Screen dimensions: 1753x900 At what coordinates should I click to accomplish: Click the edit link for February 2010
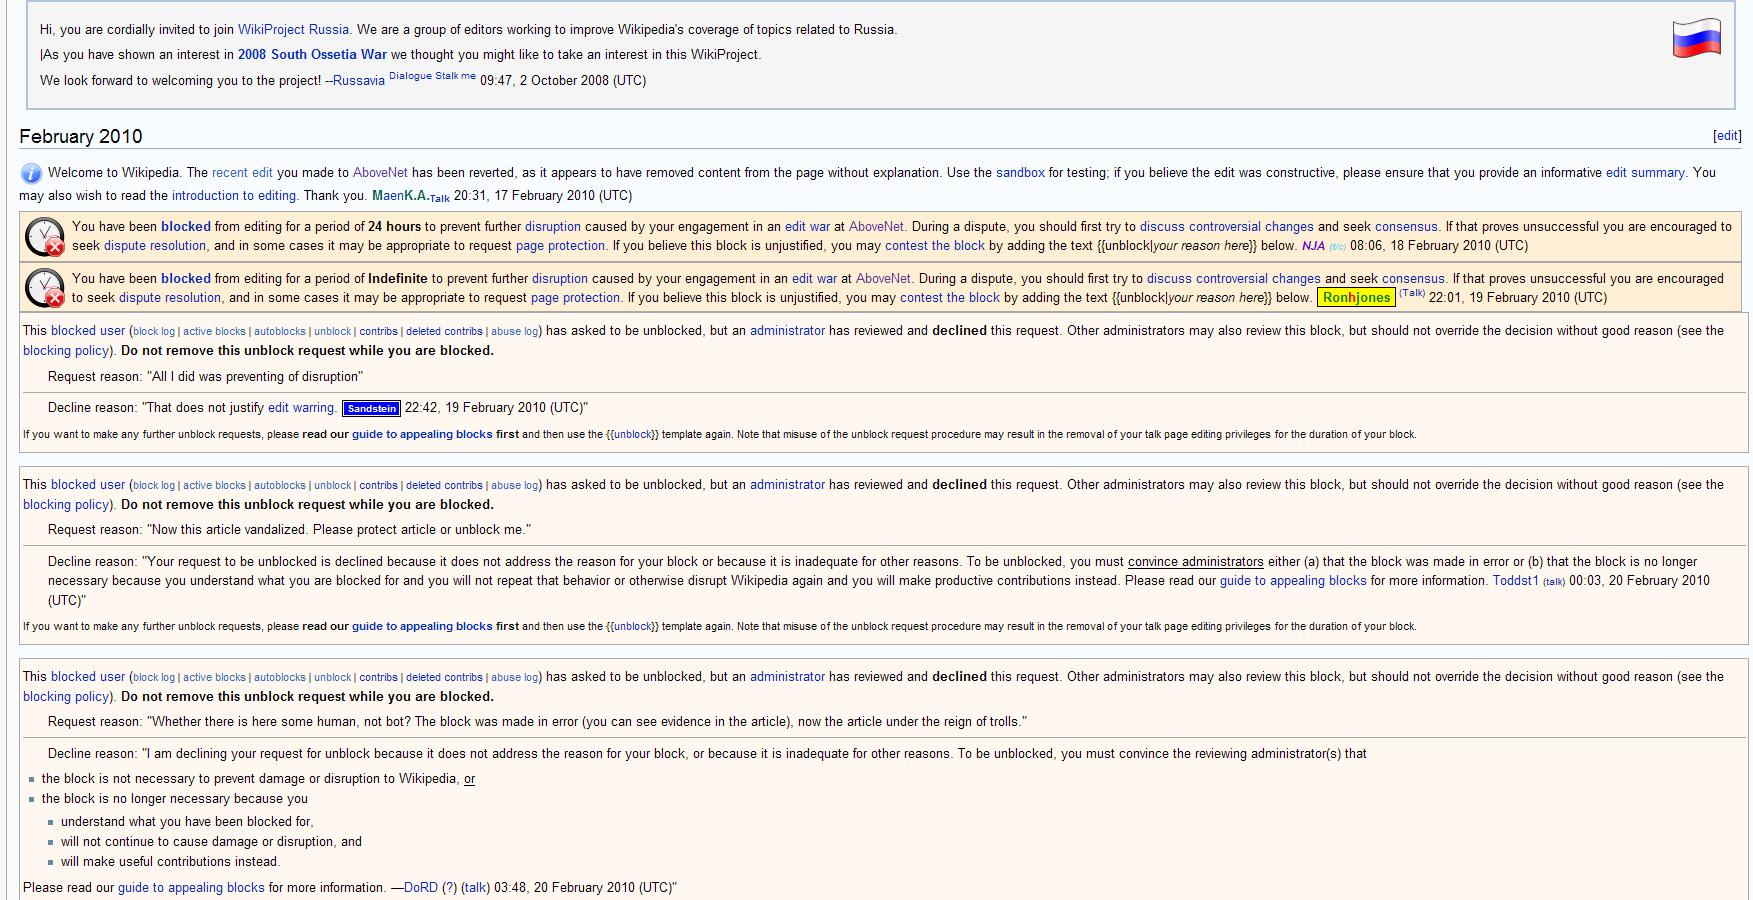click(x=1727, y=136)
